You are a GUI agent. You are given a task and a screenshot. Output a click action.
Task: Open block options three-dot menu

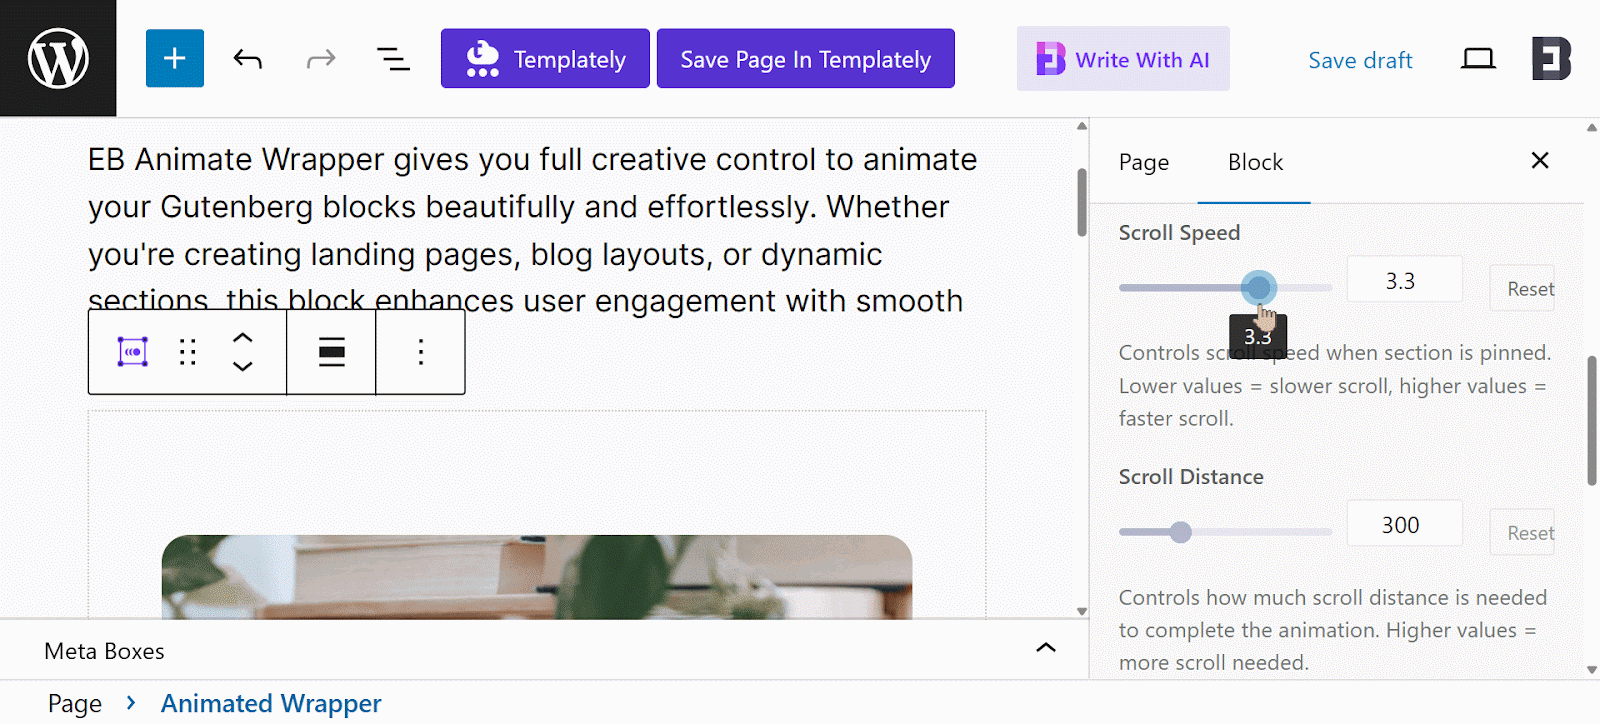(x=421, y=352)
